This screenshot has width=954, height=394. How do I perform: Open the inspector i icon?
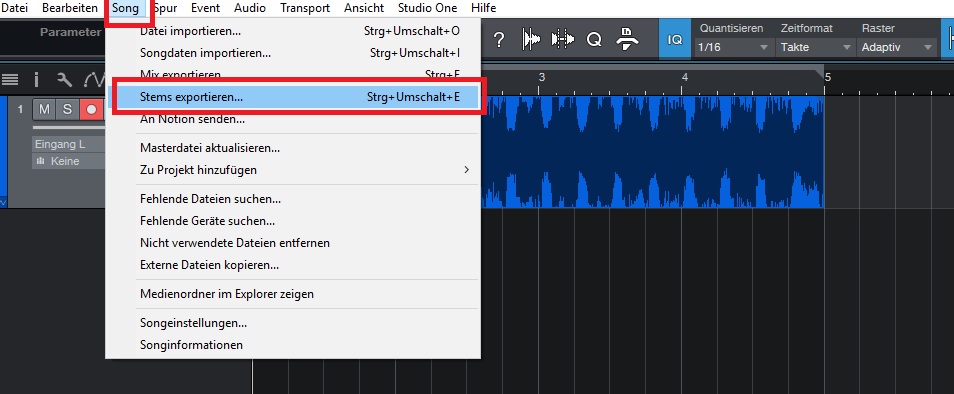(37, 79)
